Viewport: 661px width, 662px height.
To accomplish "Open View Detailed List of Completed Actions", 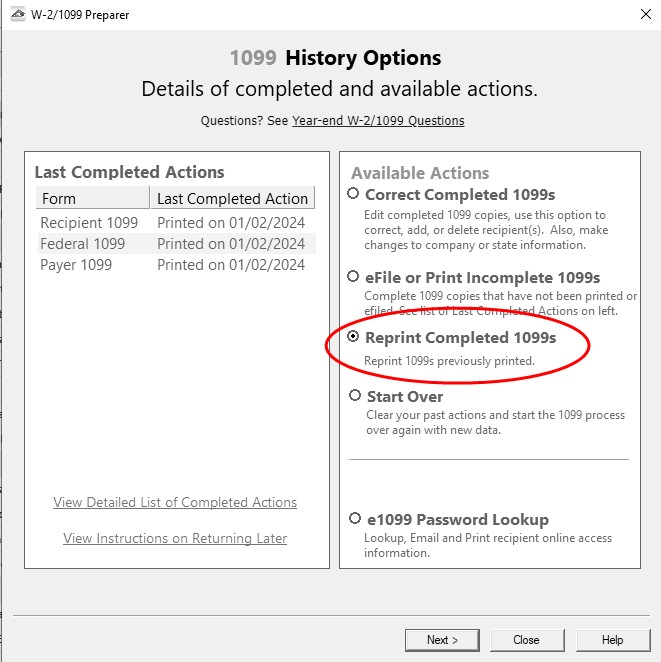I will [x=175, y=502].
